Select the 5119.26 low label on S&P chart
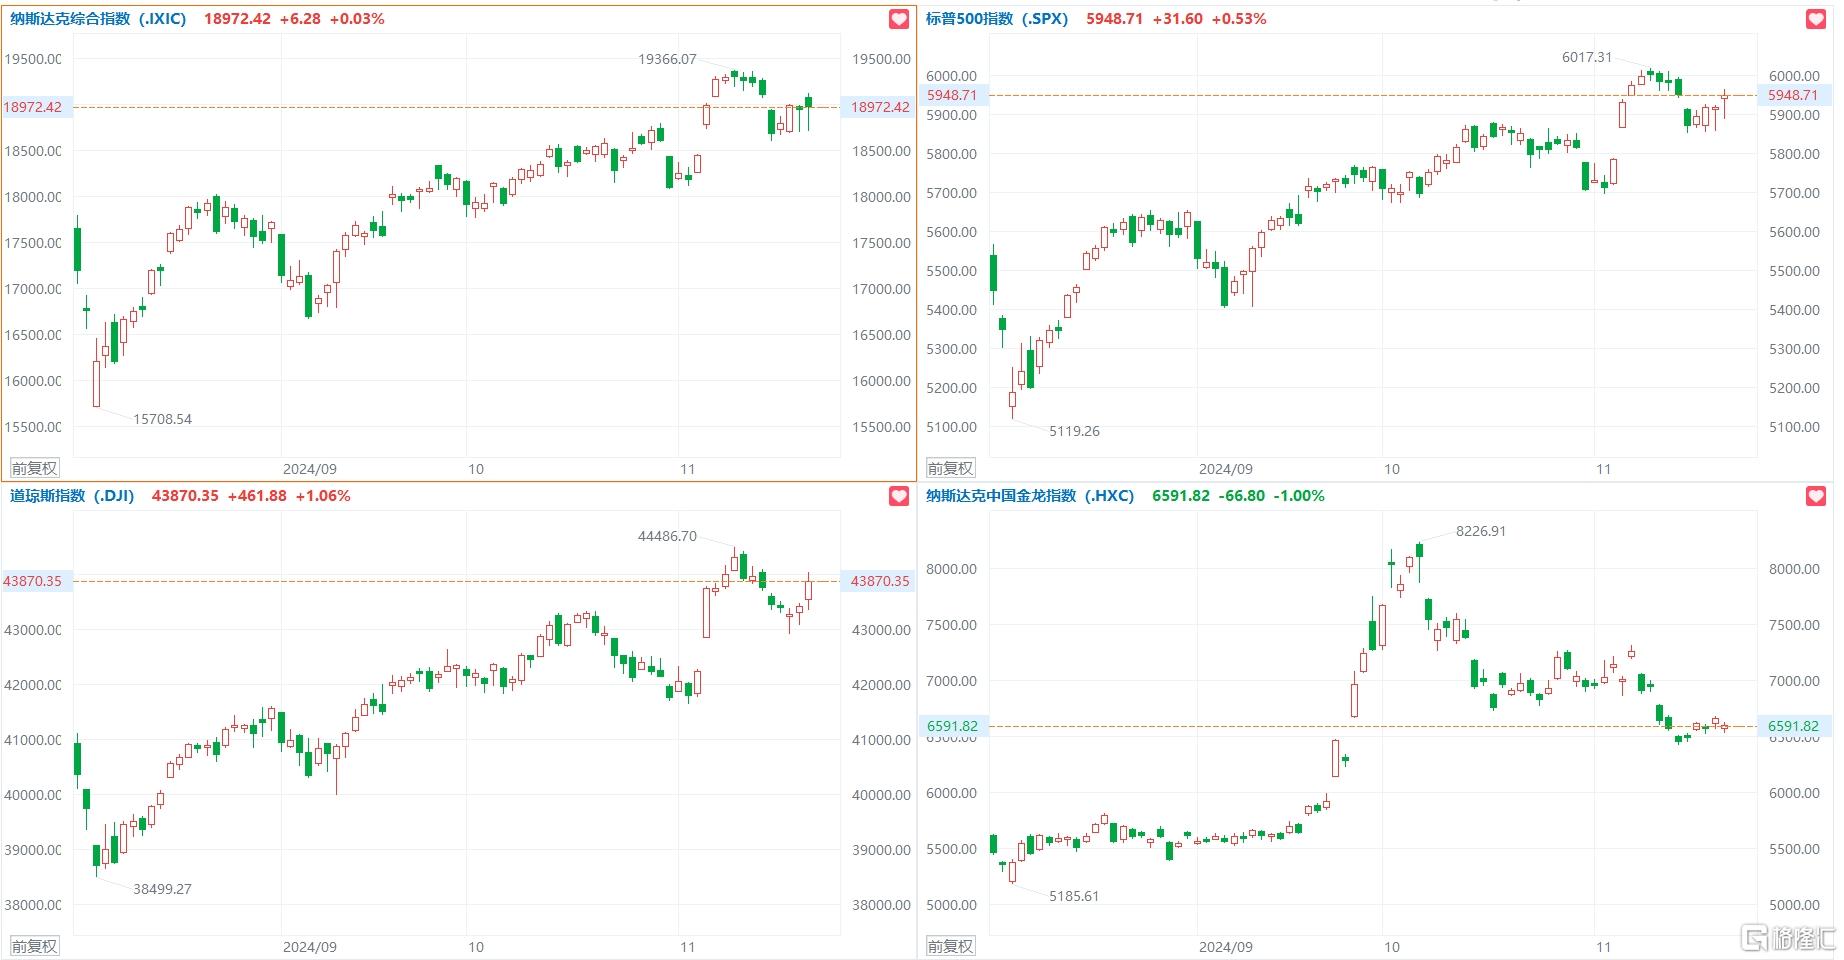The height and width of the screenshot is (960, 1844). (1074, 431)
